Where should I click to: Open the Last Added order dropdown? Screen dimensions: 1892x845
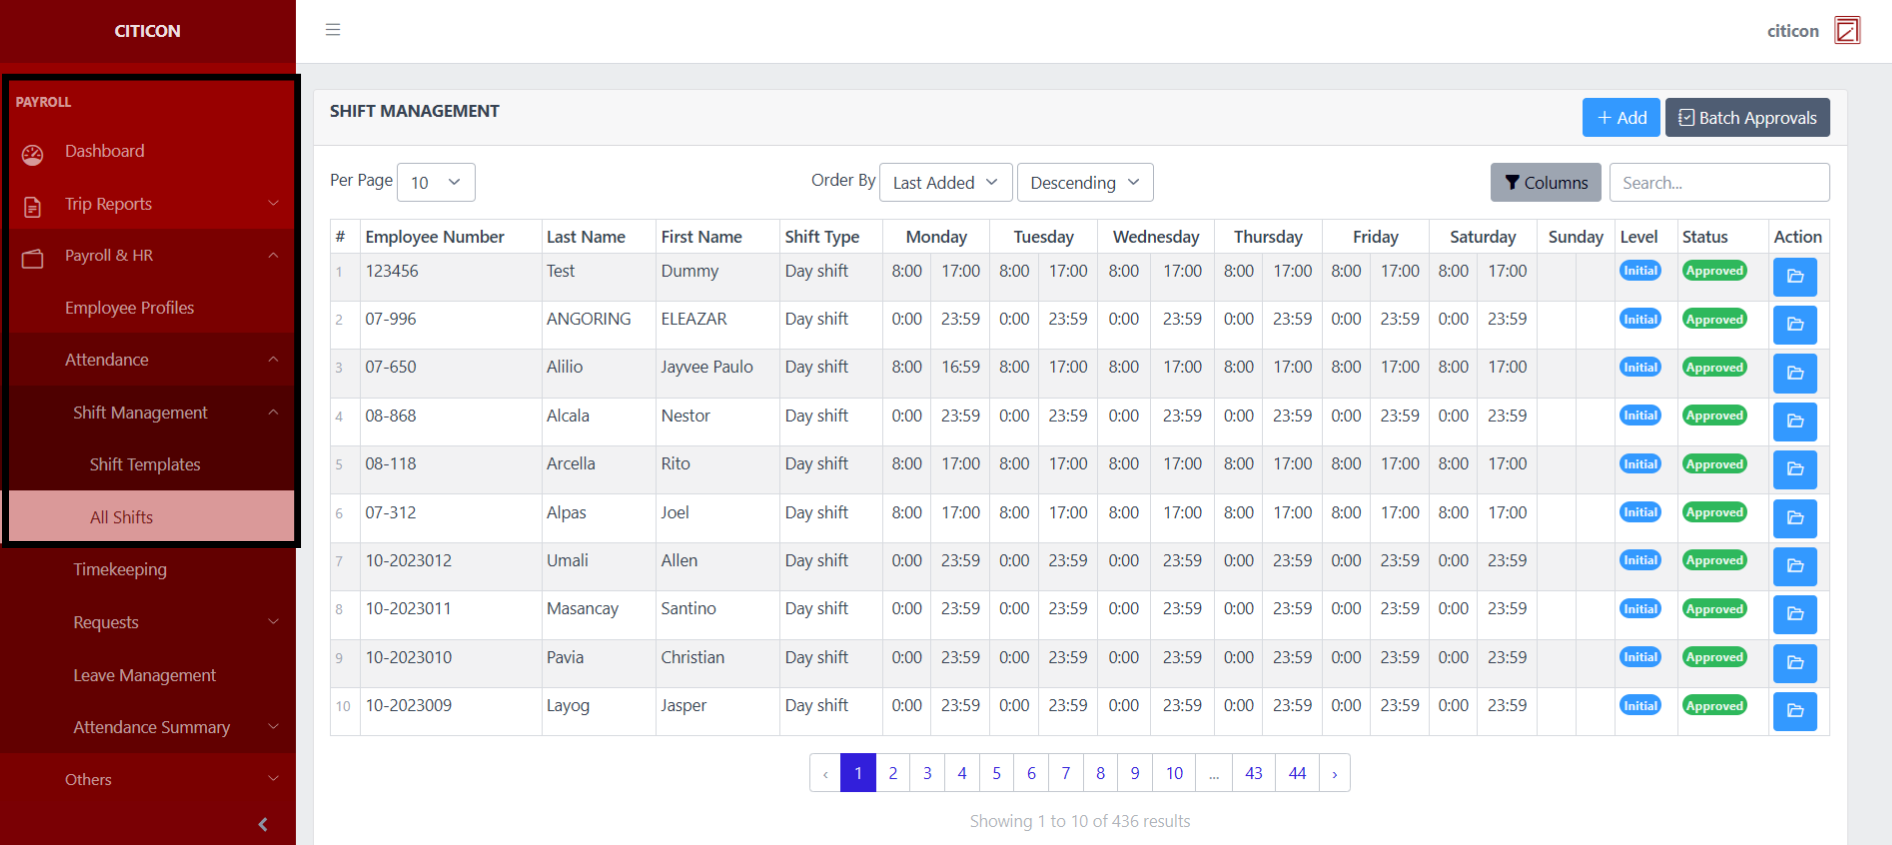click(945, 182)
